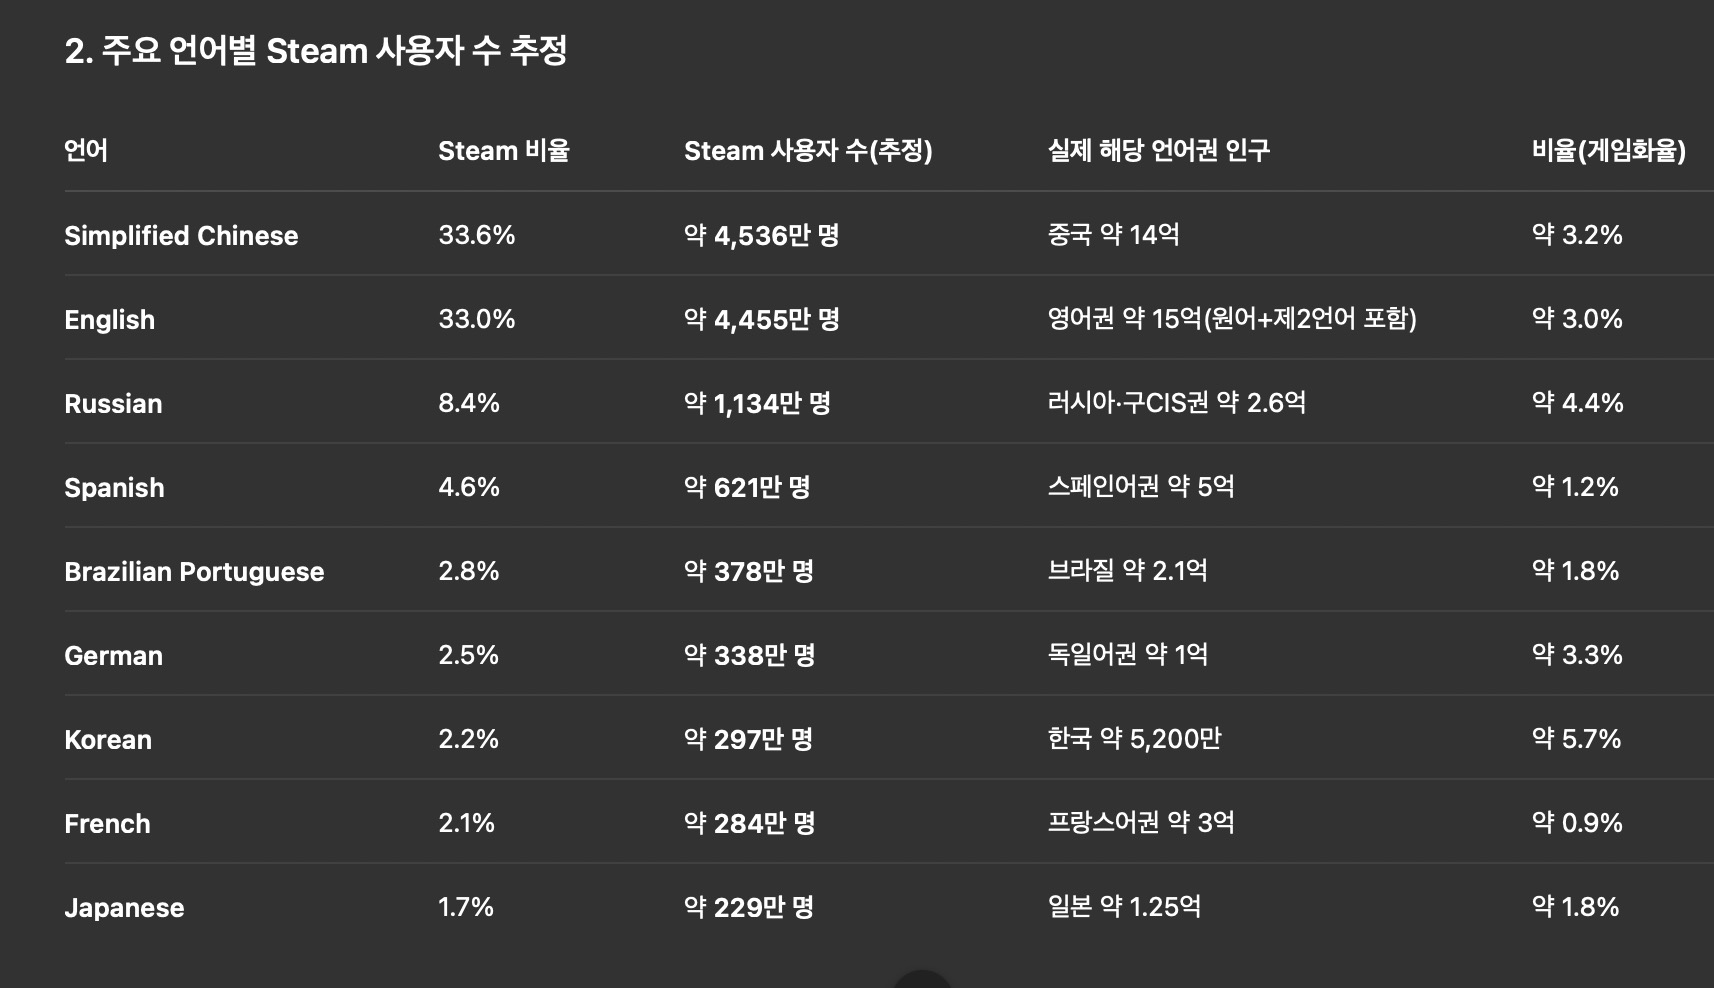Click the 독일어권 약 1억 population cell
This screenshot has width=1714, height=988.
click(1127, 655)
